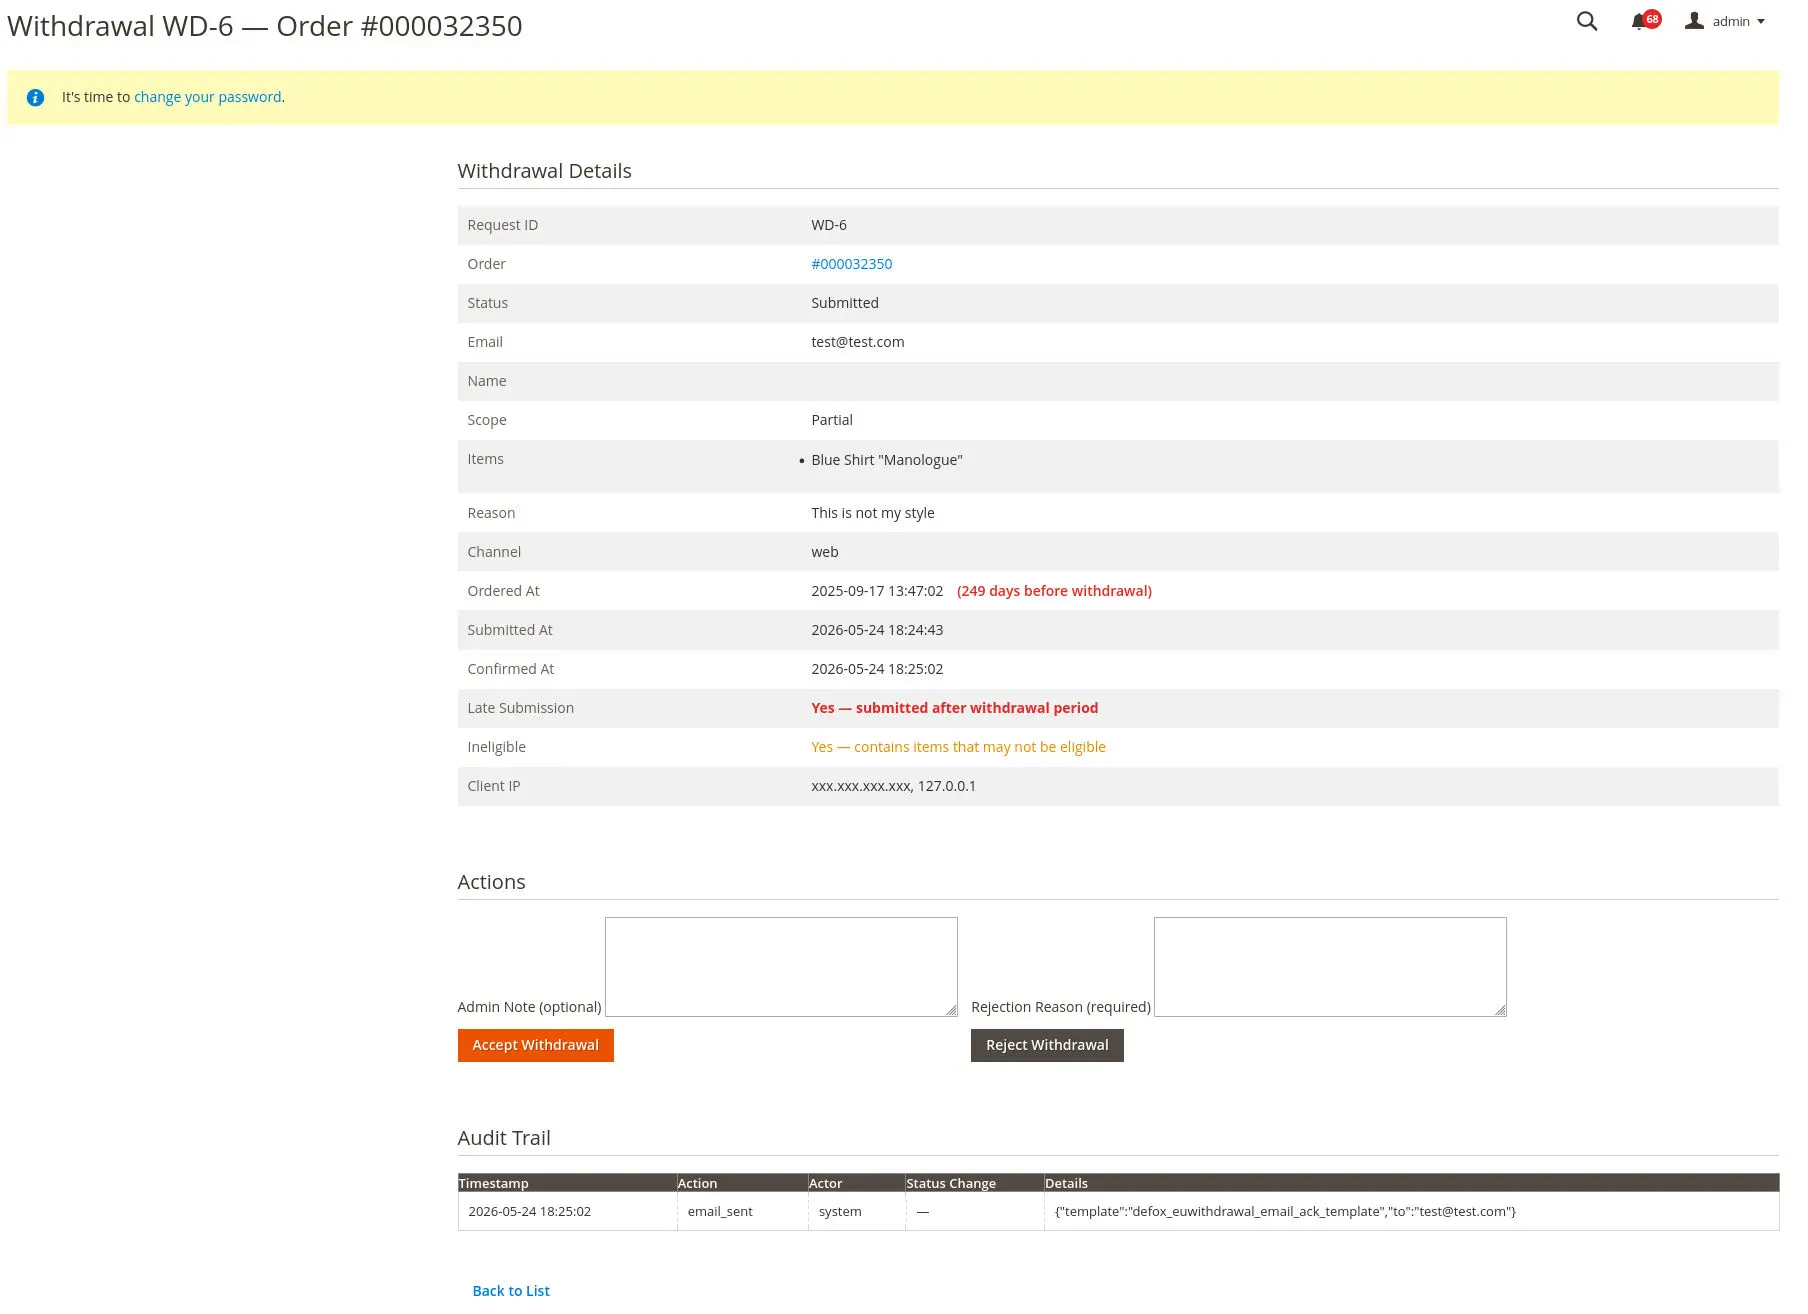Select the test@test.com email value

[858, 342]
